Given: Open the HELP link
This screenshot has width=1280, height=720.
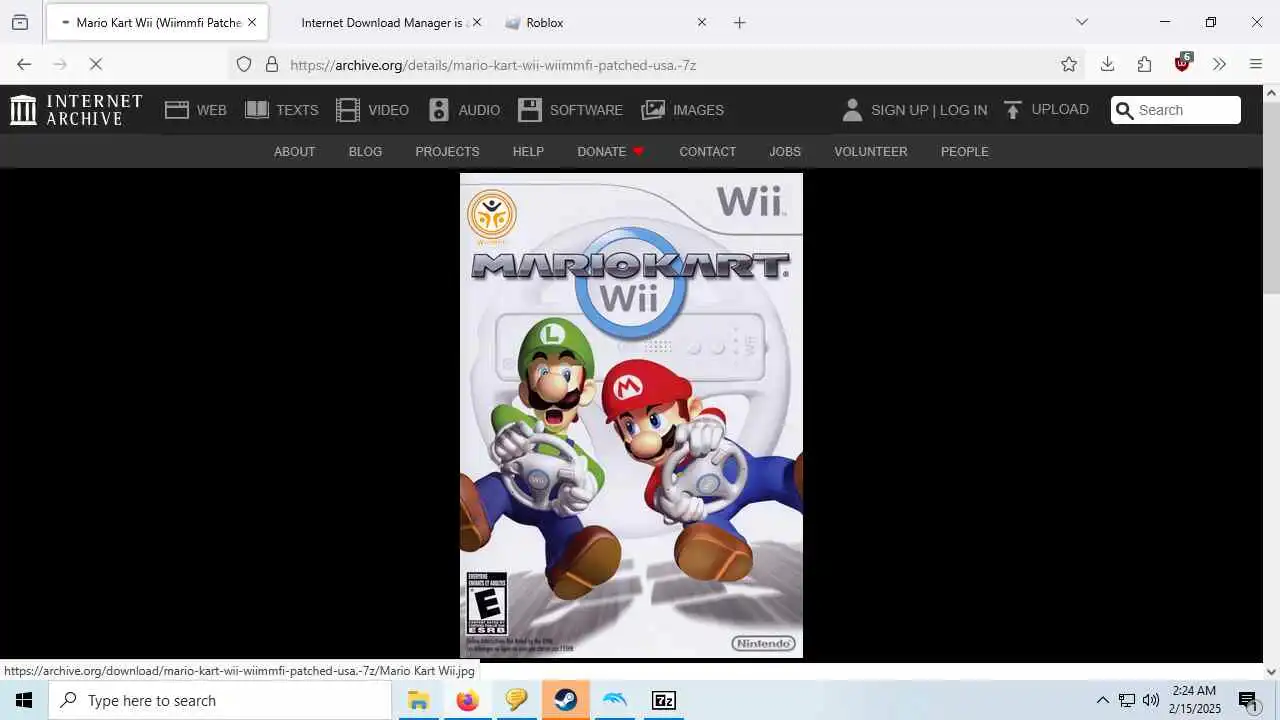Looking at the screenshot, I should (528, 152).
